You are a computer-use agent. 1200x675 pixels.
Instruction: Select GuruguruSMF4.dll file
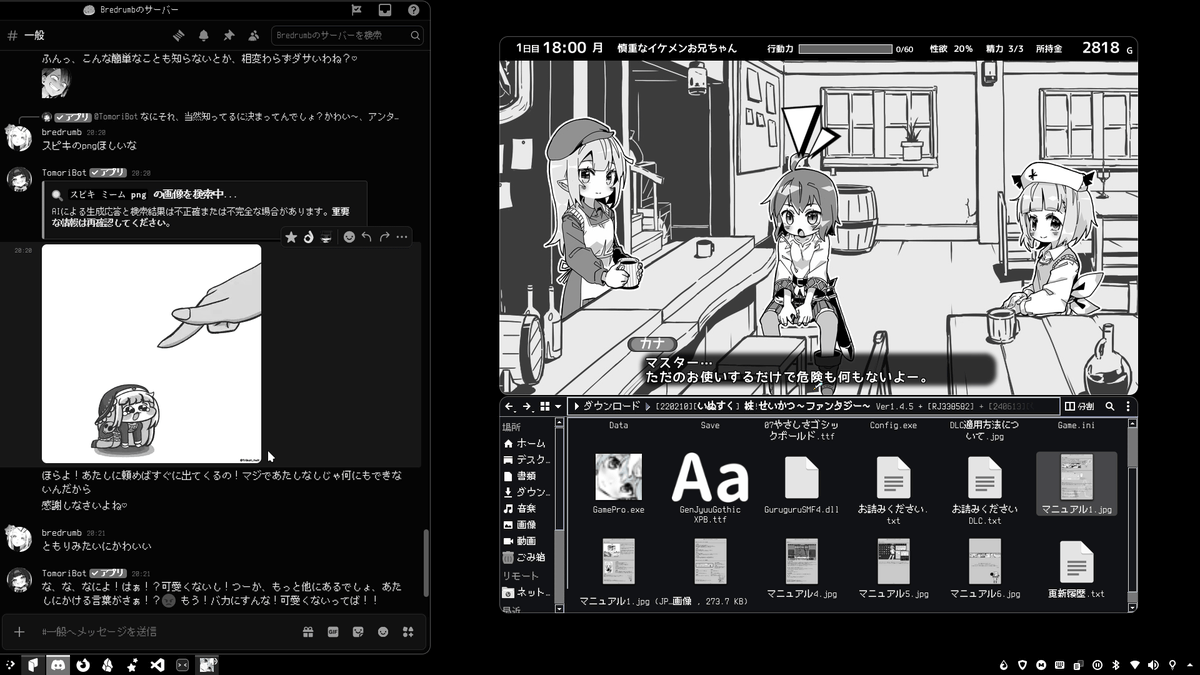pos(802,485)
